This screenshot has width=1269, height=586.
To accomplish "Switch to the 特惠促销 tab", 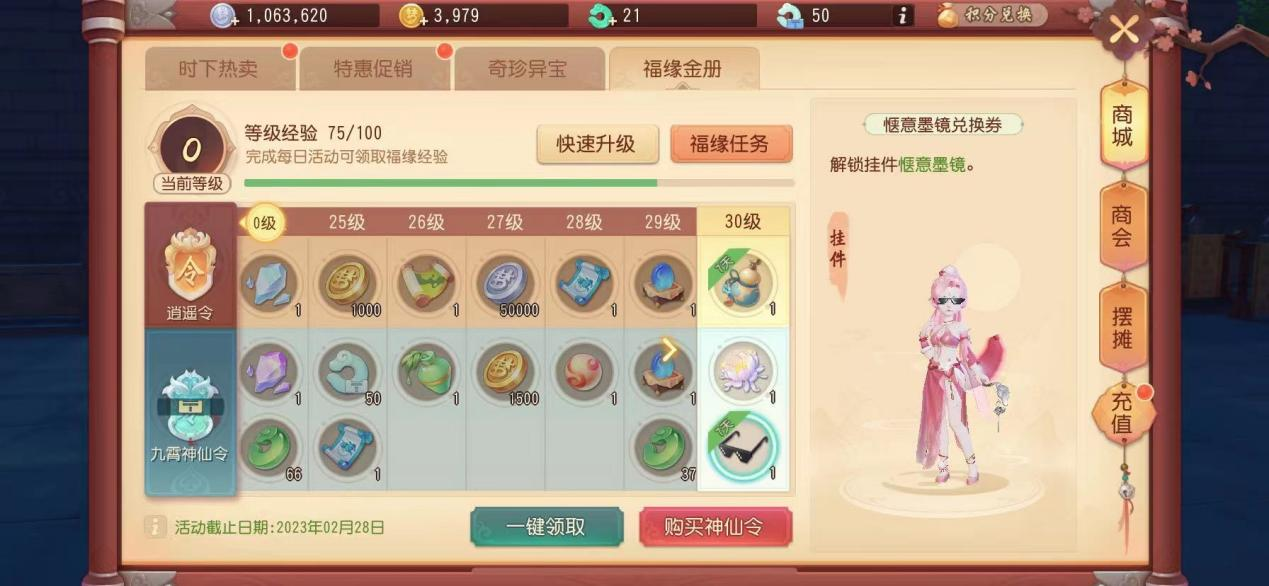I will 373,69.
